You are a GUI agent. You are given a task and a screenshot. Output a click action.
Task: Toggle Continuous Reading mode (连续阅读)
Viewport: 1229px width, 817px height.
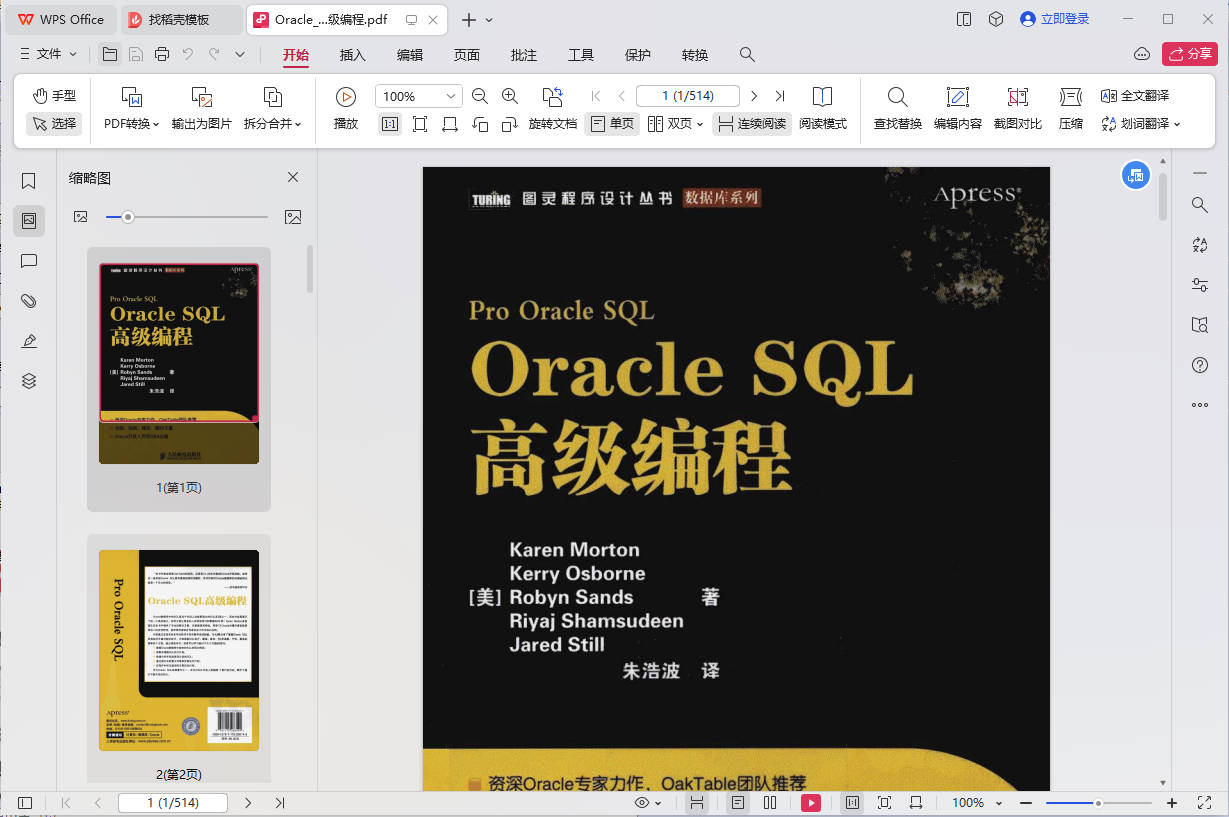click(751, 124)
